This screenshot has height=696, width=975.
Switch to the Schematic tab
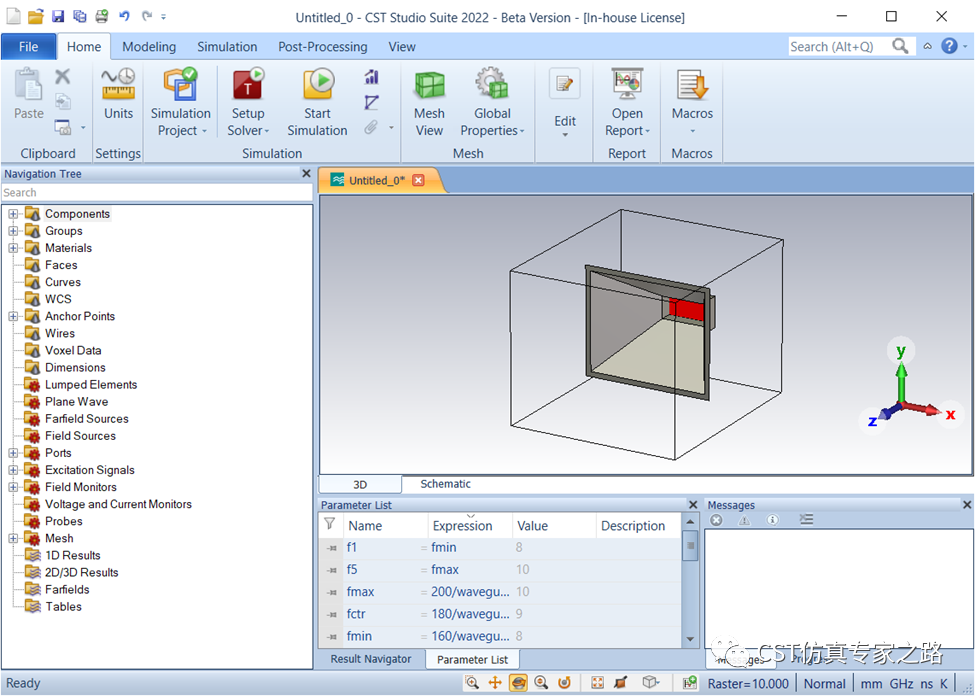pos(445,483)
